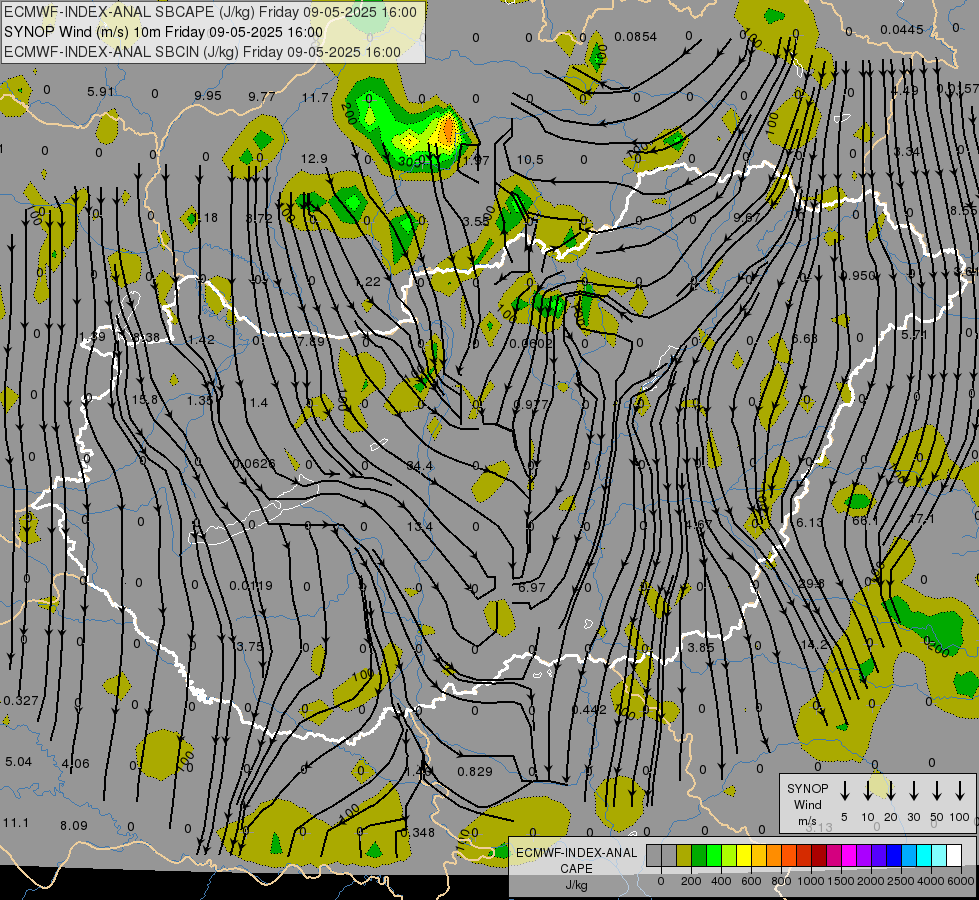The image size is (979, 900).
Task: Pick the magenta CAPE legend swatch
Action: 849,855
